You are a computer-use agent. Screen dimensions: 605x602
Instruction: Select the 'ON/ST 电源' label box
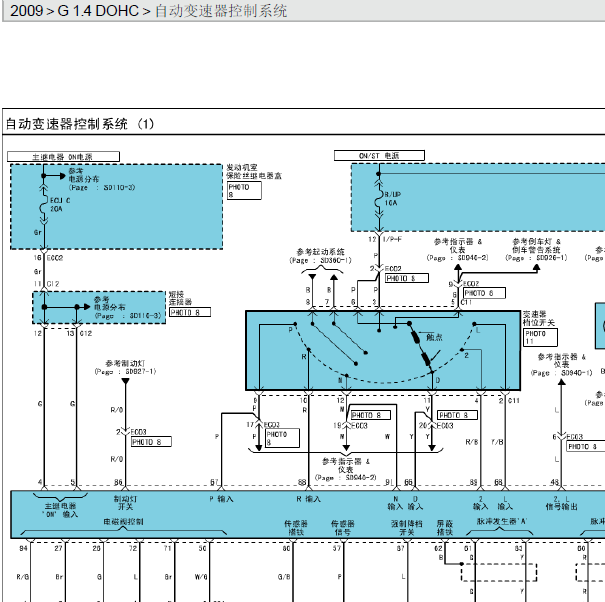point(379,155)
